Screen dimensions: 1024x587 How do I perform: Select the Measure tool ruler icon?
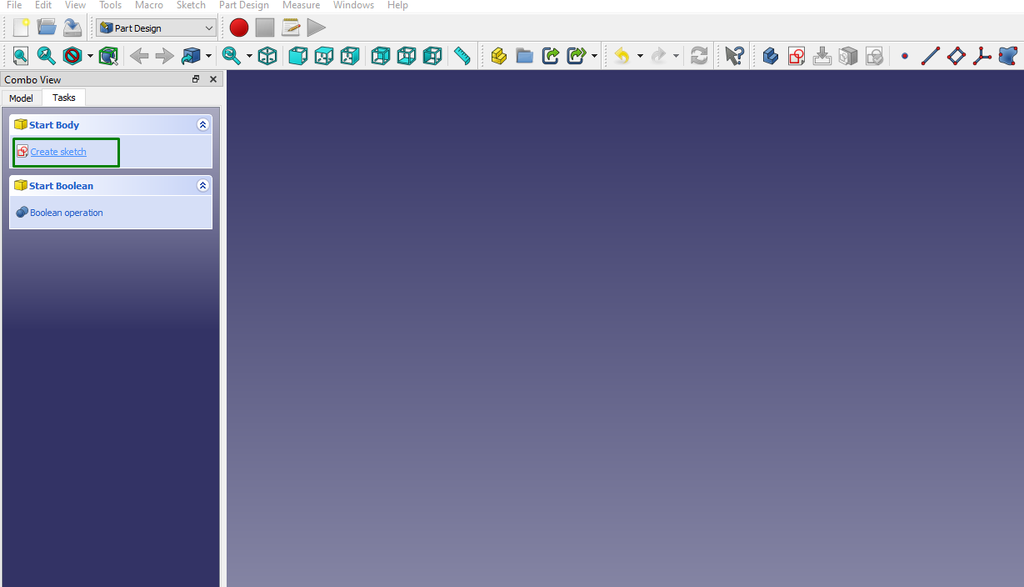point(462,55)
